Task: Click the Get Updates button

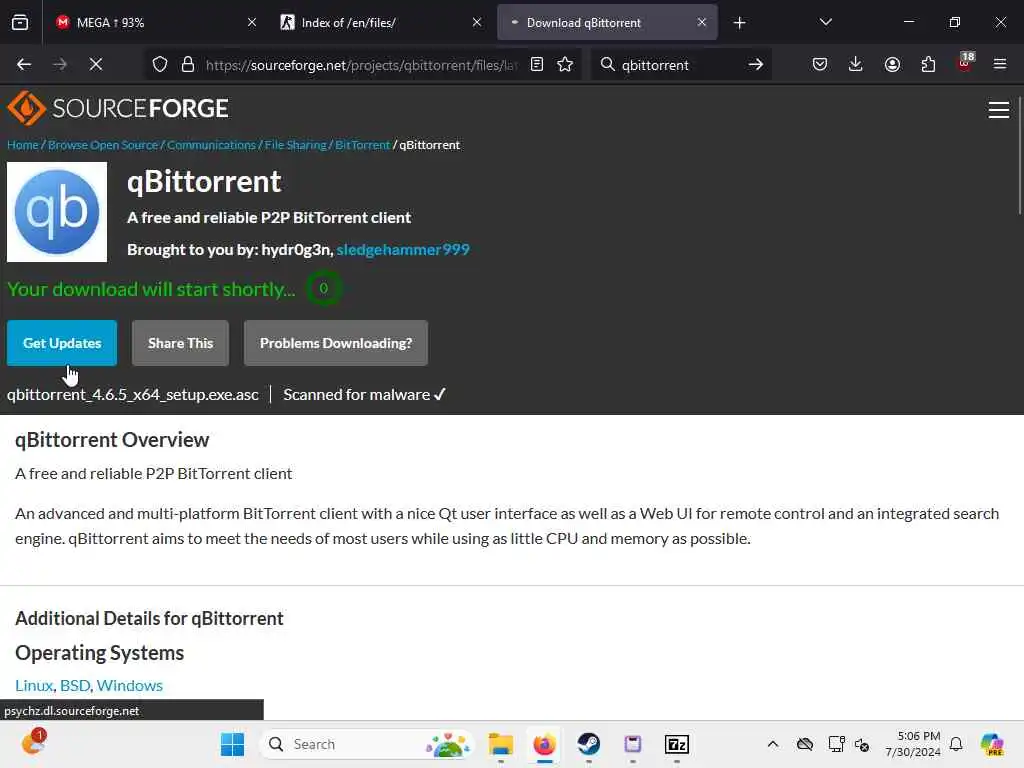Action: [x=62, y=343]
